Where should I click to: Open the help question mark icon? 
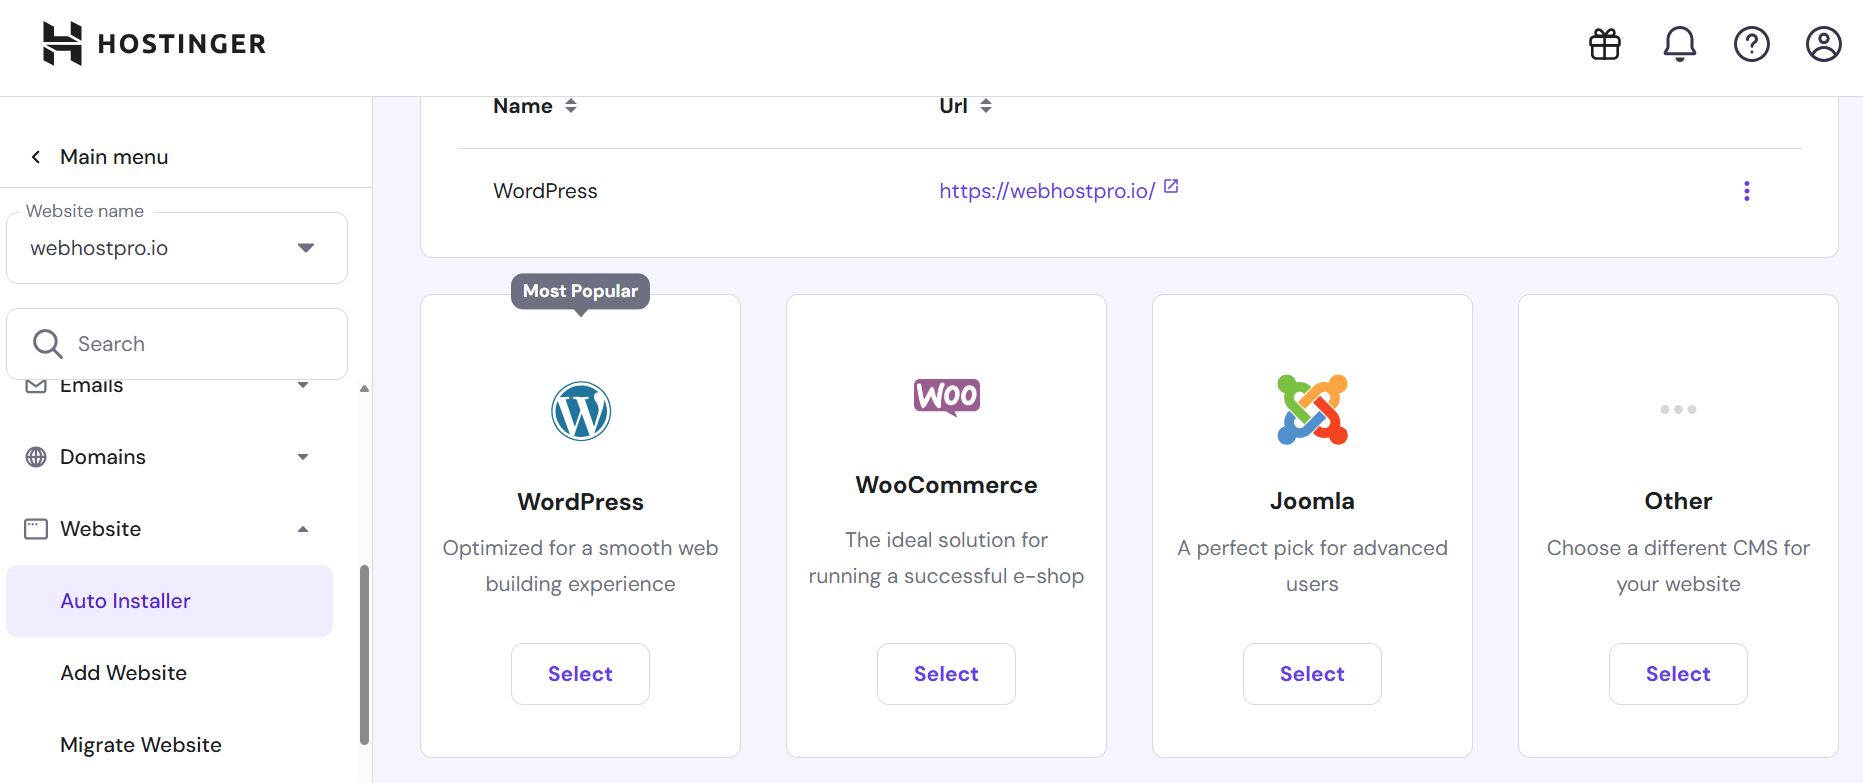click(x=1752, y=44)
